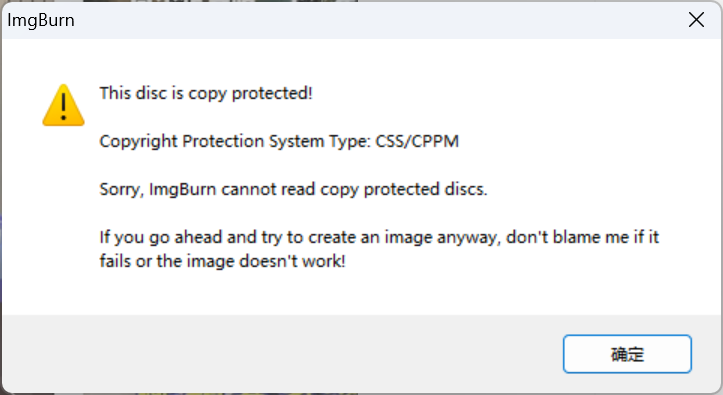The height and width of the screenshot is (395, 723).
Task: Close the ImgBurn warning dialog
Action: (x=696, y=20)
